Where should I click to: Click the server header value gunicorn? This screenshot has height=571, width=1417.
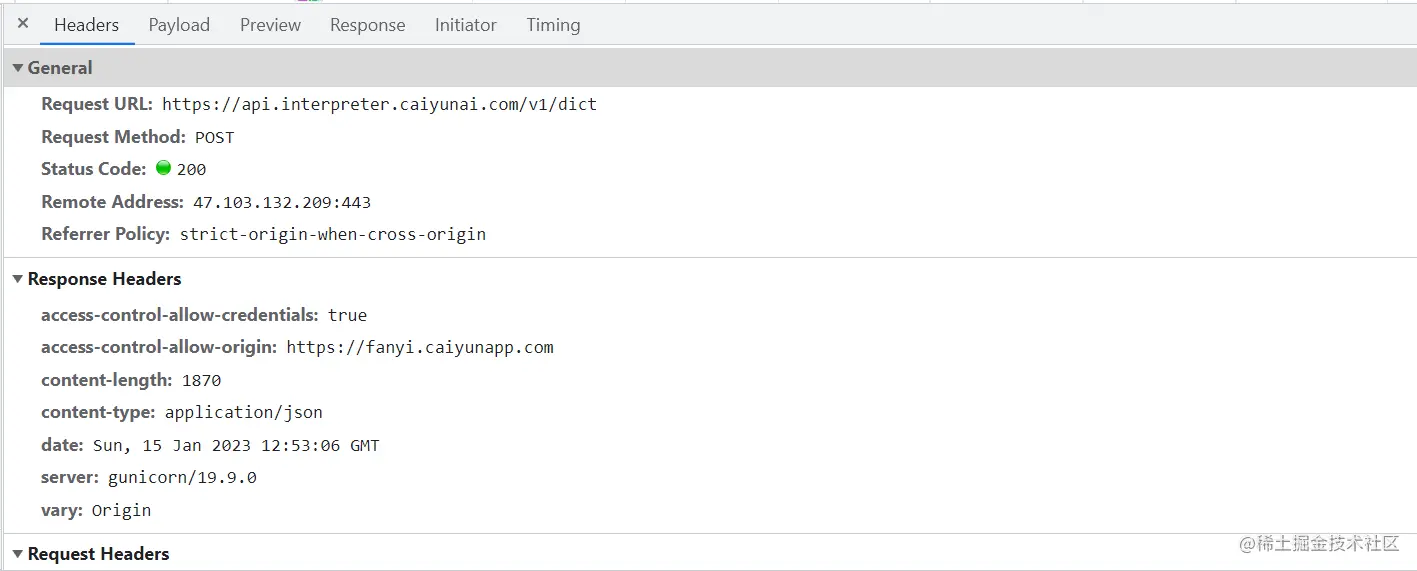pos(182,477)
